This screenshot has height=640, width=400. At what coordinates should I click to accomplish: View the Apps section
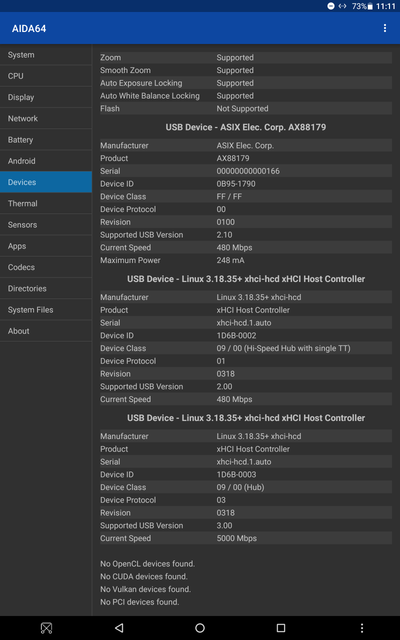(x=46, y=246)
